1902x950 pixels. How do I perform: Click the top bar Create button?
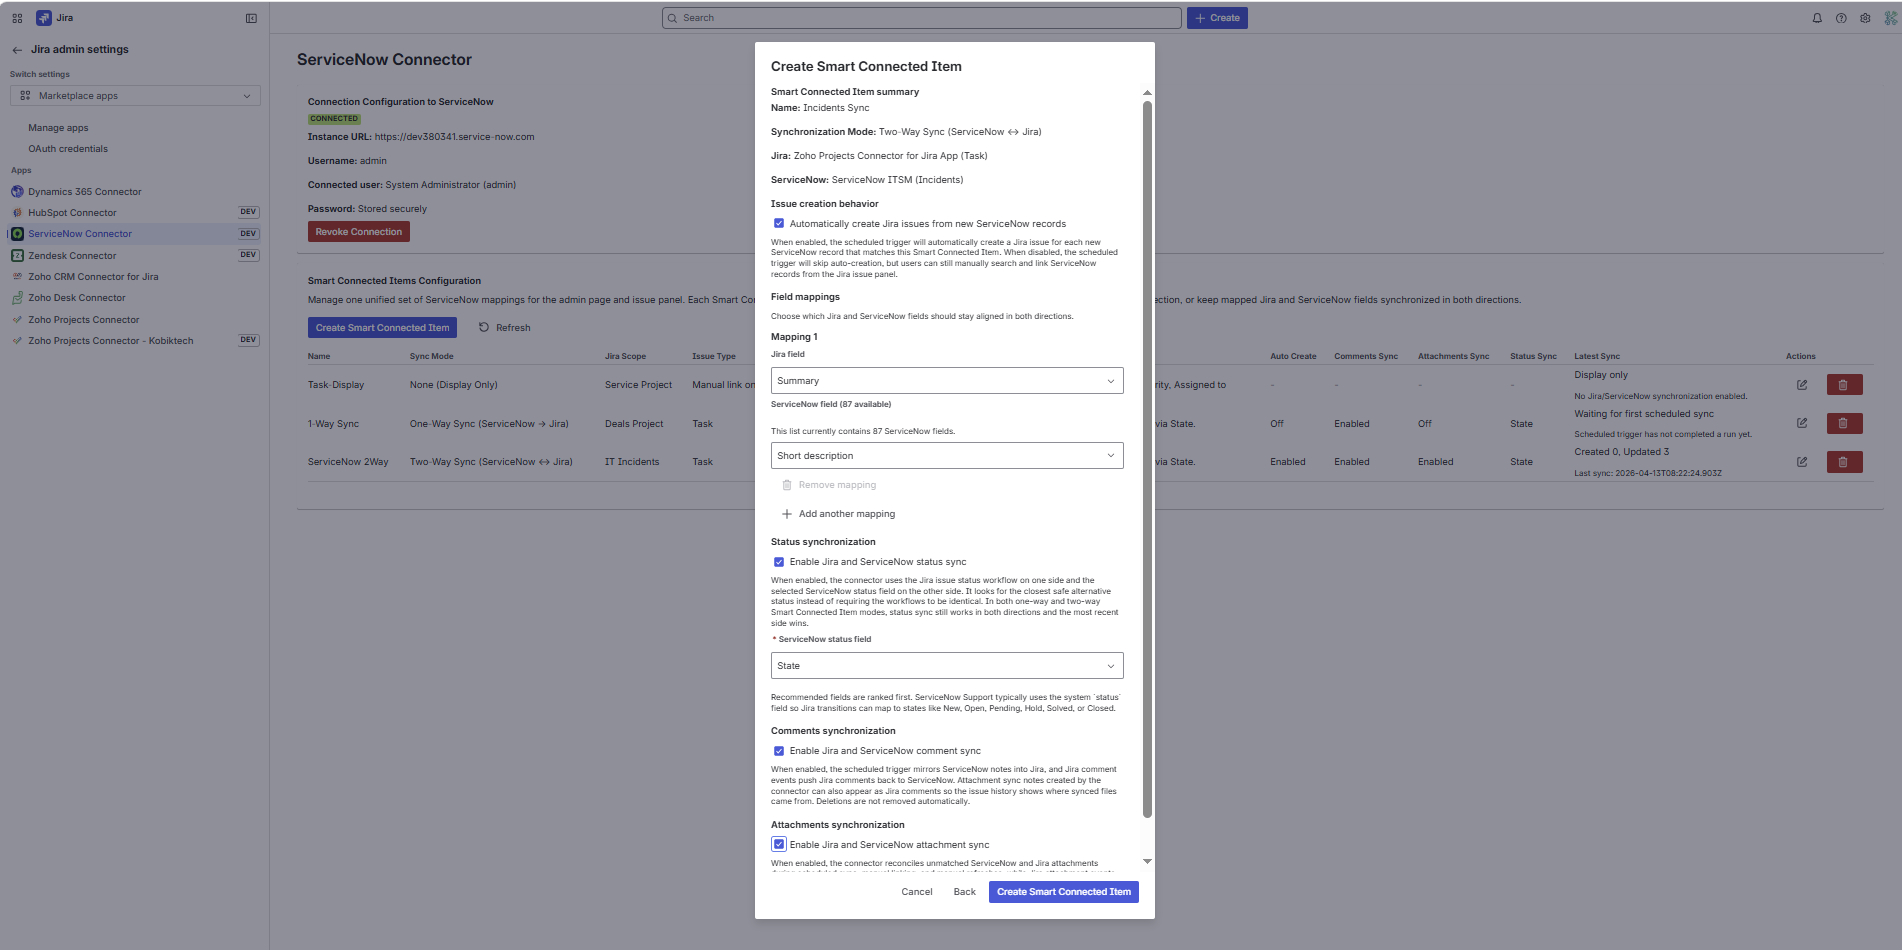pos(1217,18)
